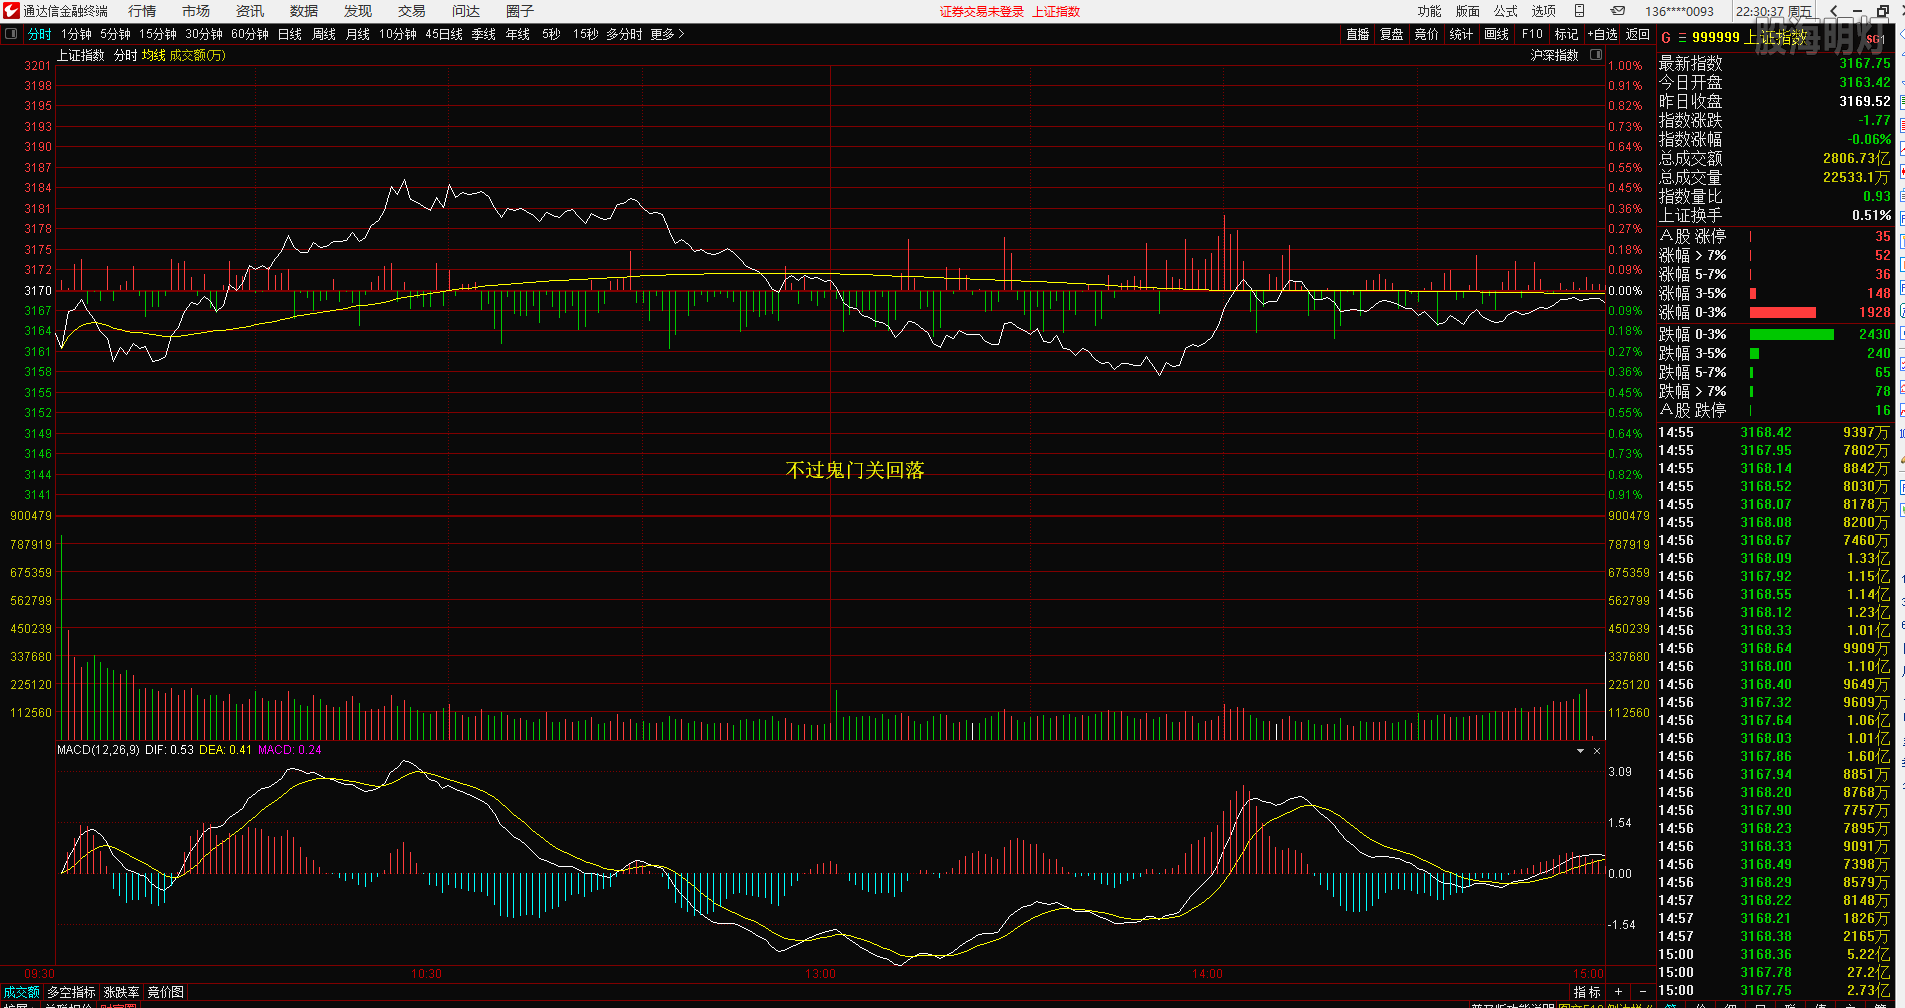
Task: Zoom in using the plus button
Action: click(1619, 992)
